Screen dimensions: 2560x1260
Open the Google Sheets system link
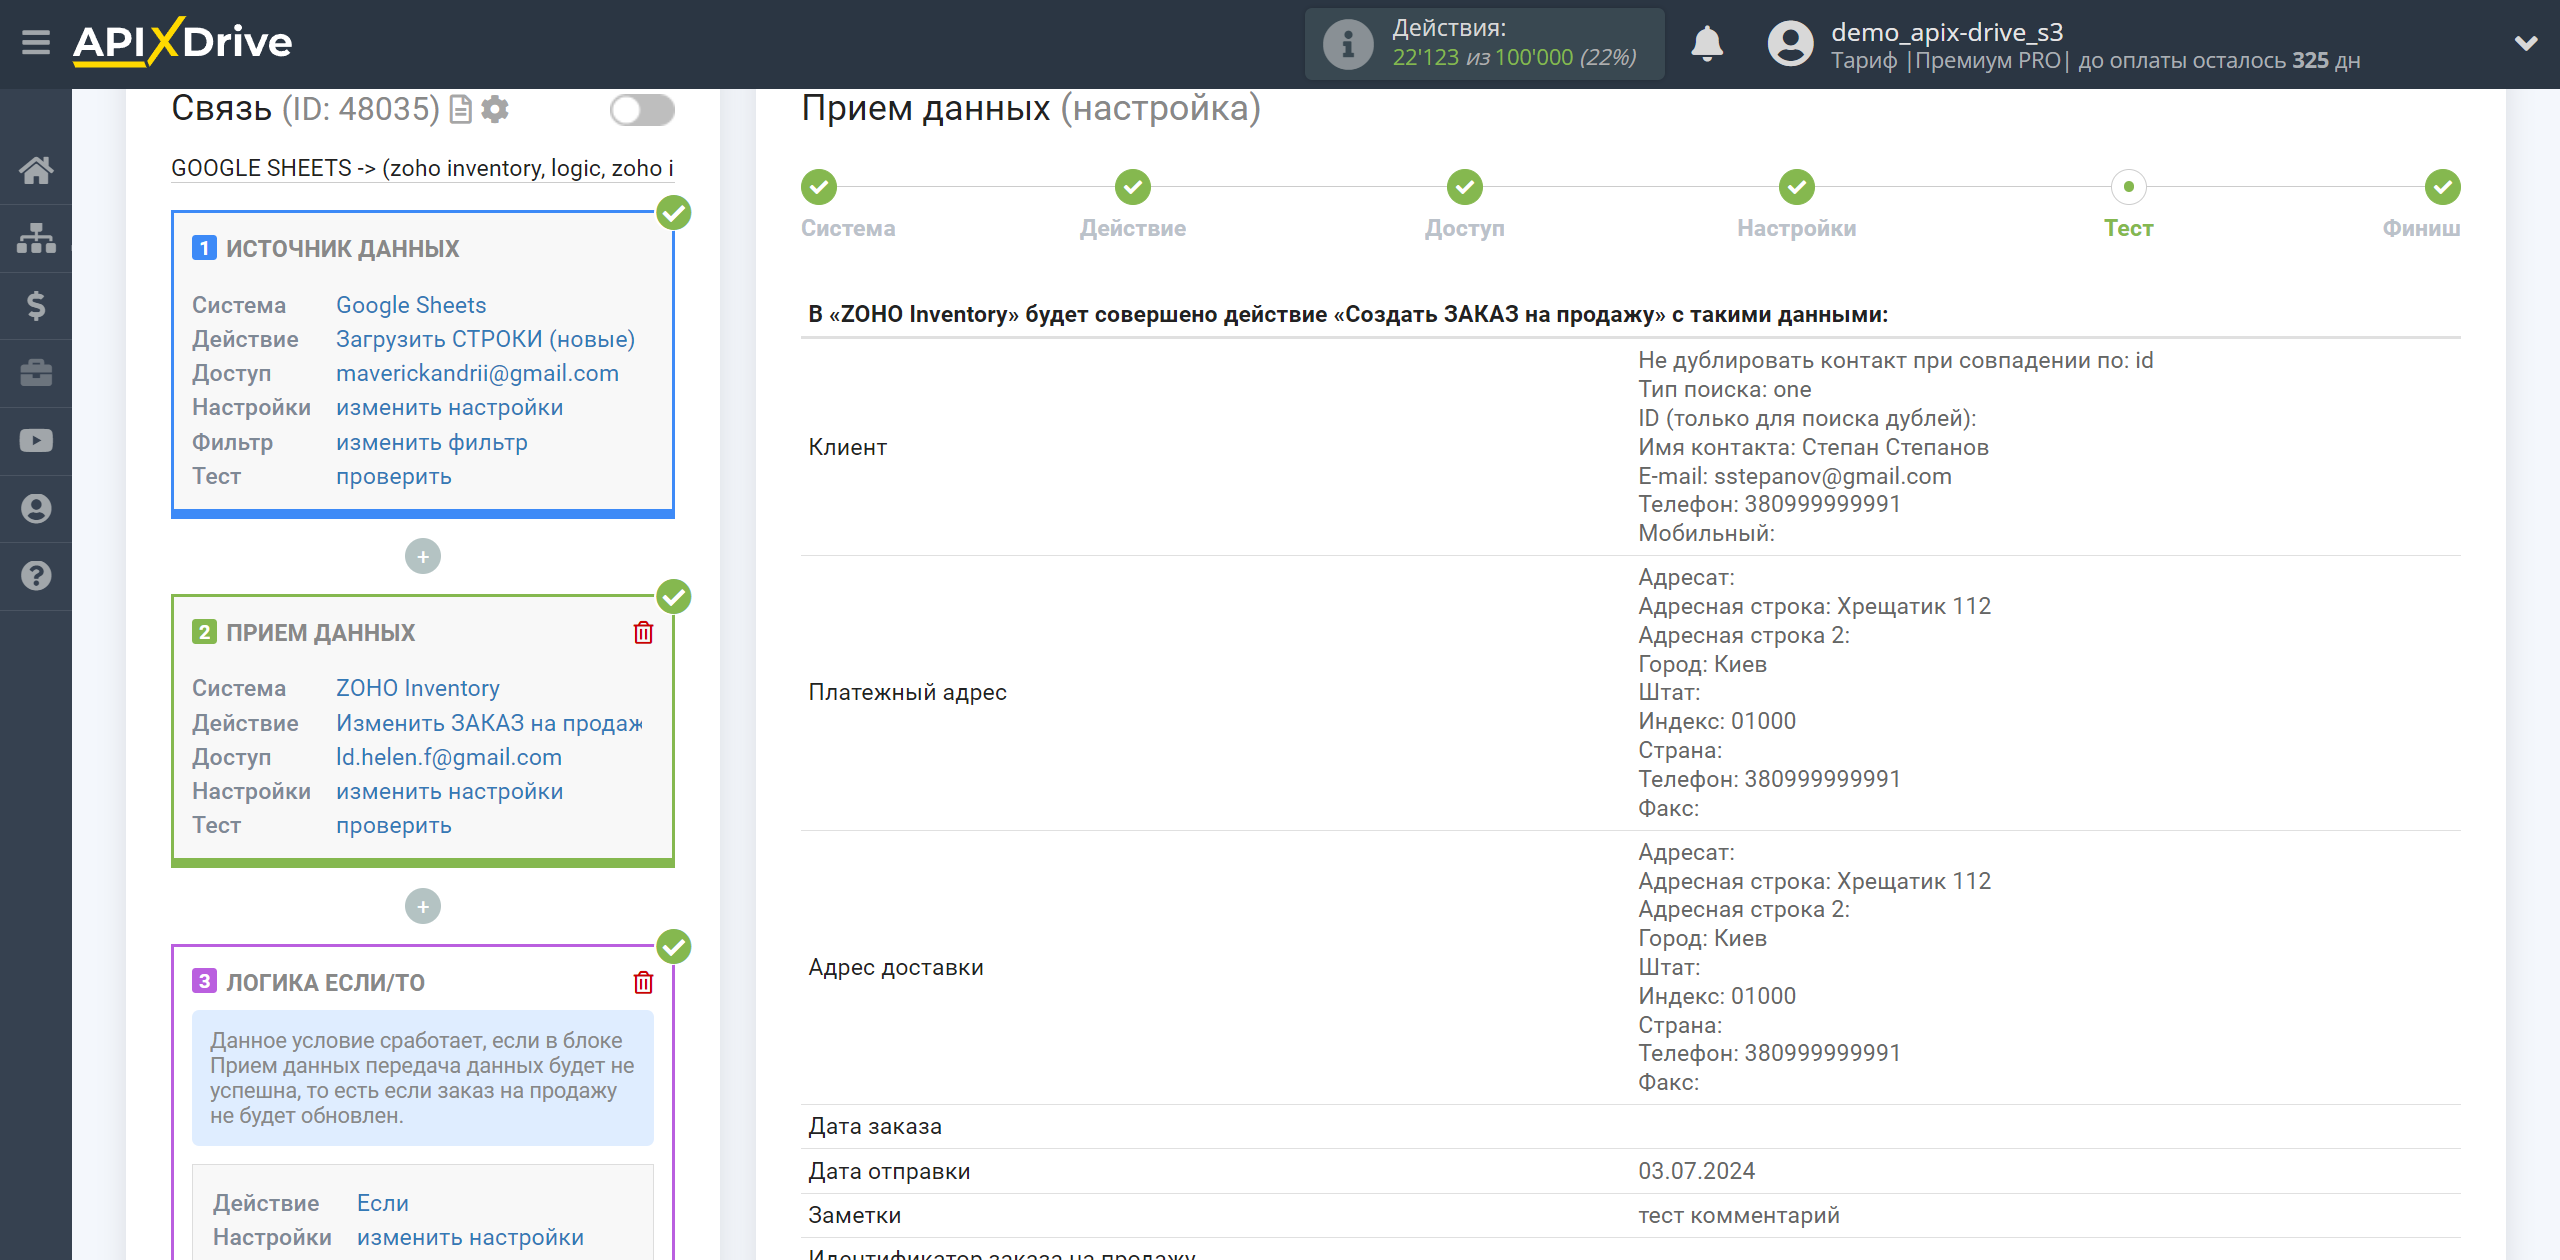pyautogui.click(x=411, y=305)
